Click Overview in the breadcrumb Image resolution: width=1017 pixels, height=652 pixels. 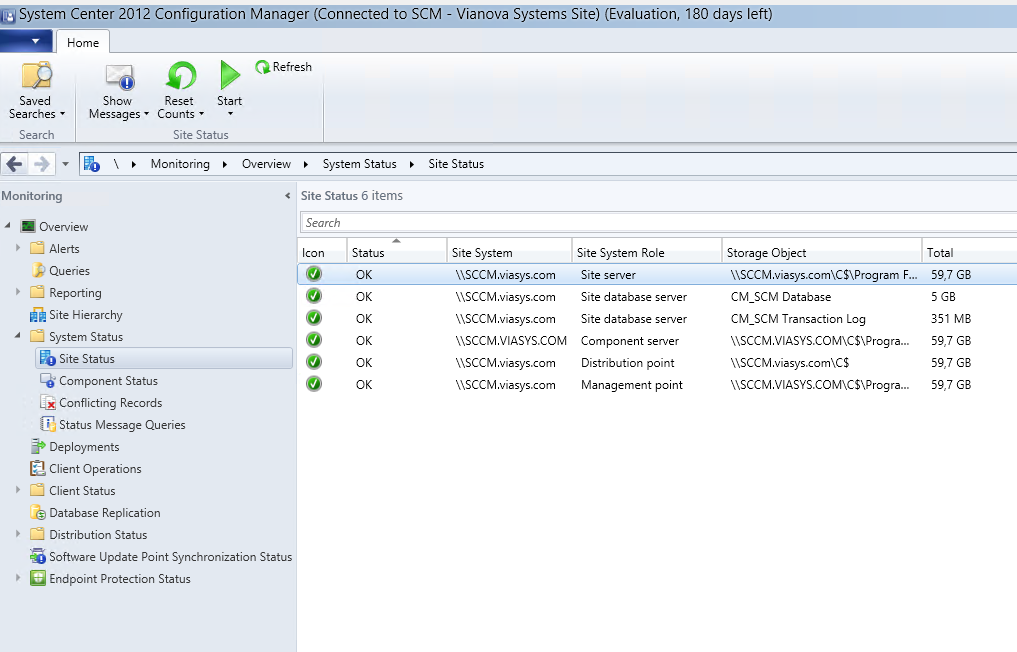coord(266,164)
